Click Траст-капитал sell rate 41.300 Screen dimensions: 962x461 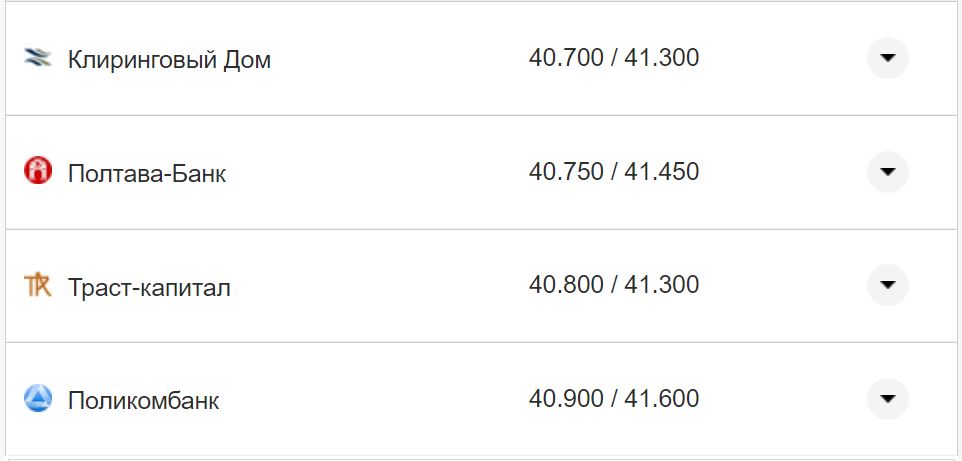point(662,285)
